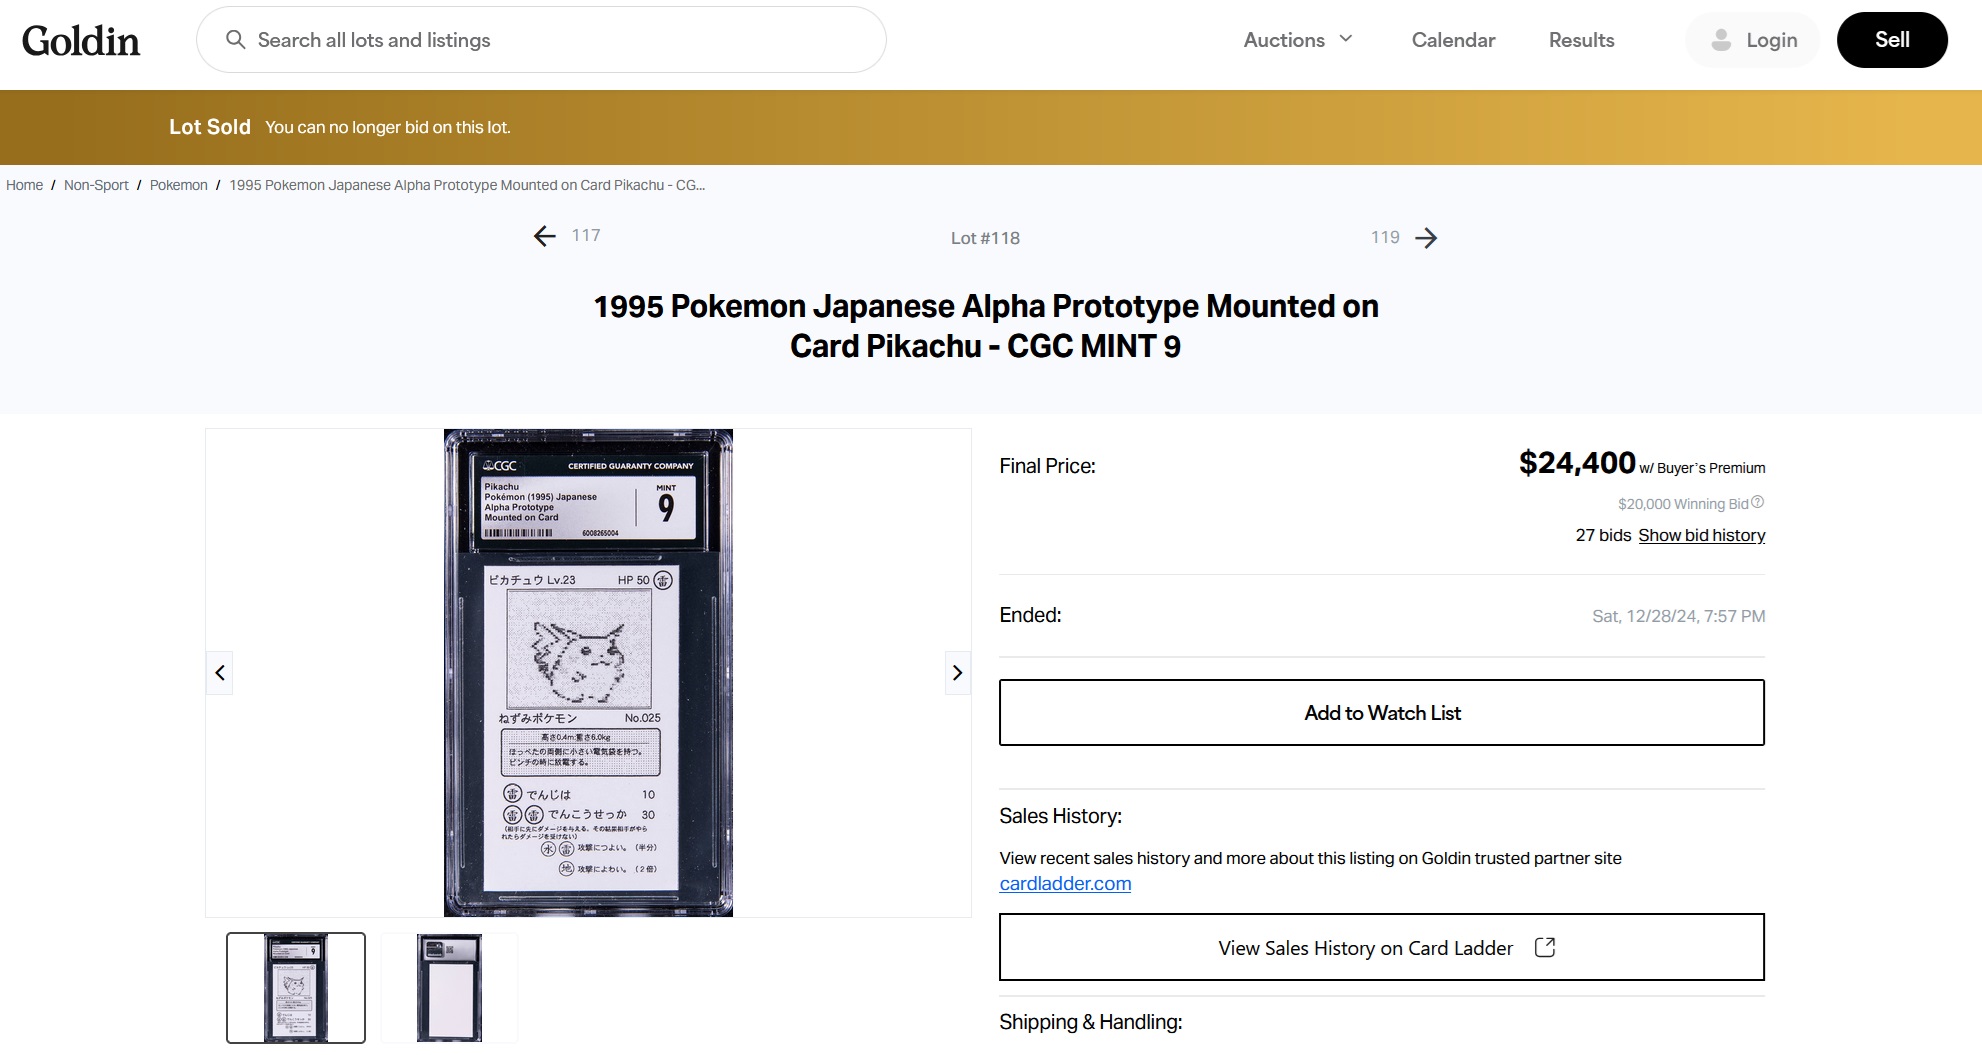Image resolution: width=1982 pixels, height=1055 pixels.
Task: Open the Results page
Action: pyautogui.click(x=1581, y=40)
